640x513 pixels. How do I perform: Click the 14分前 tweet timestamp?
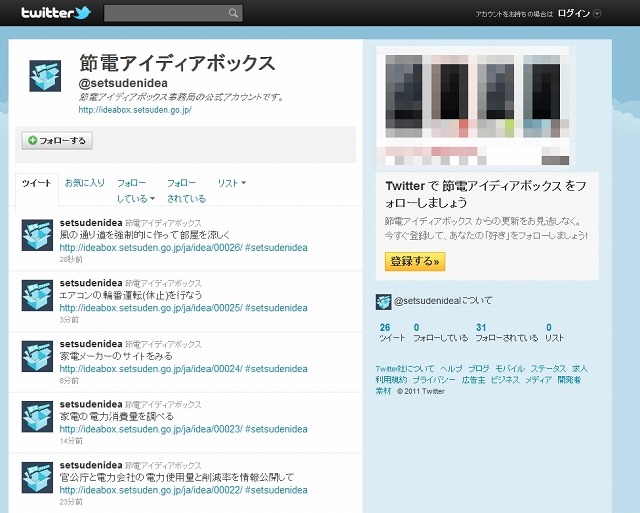coord(71,441)
